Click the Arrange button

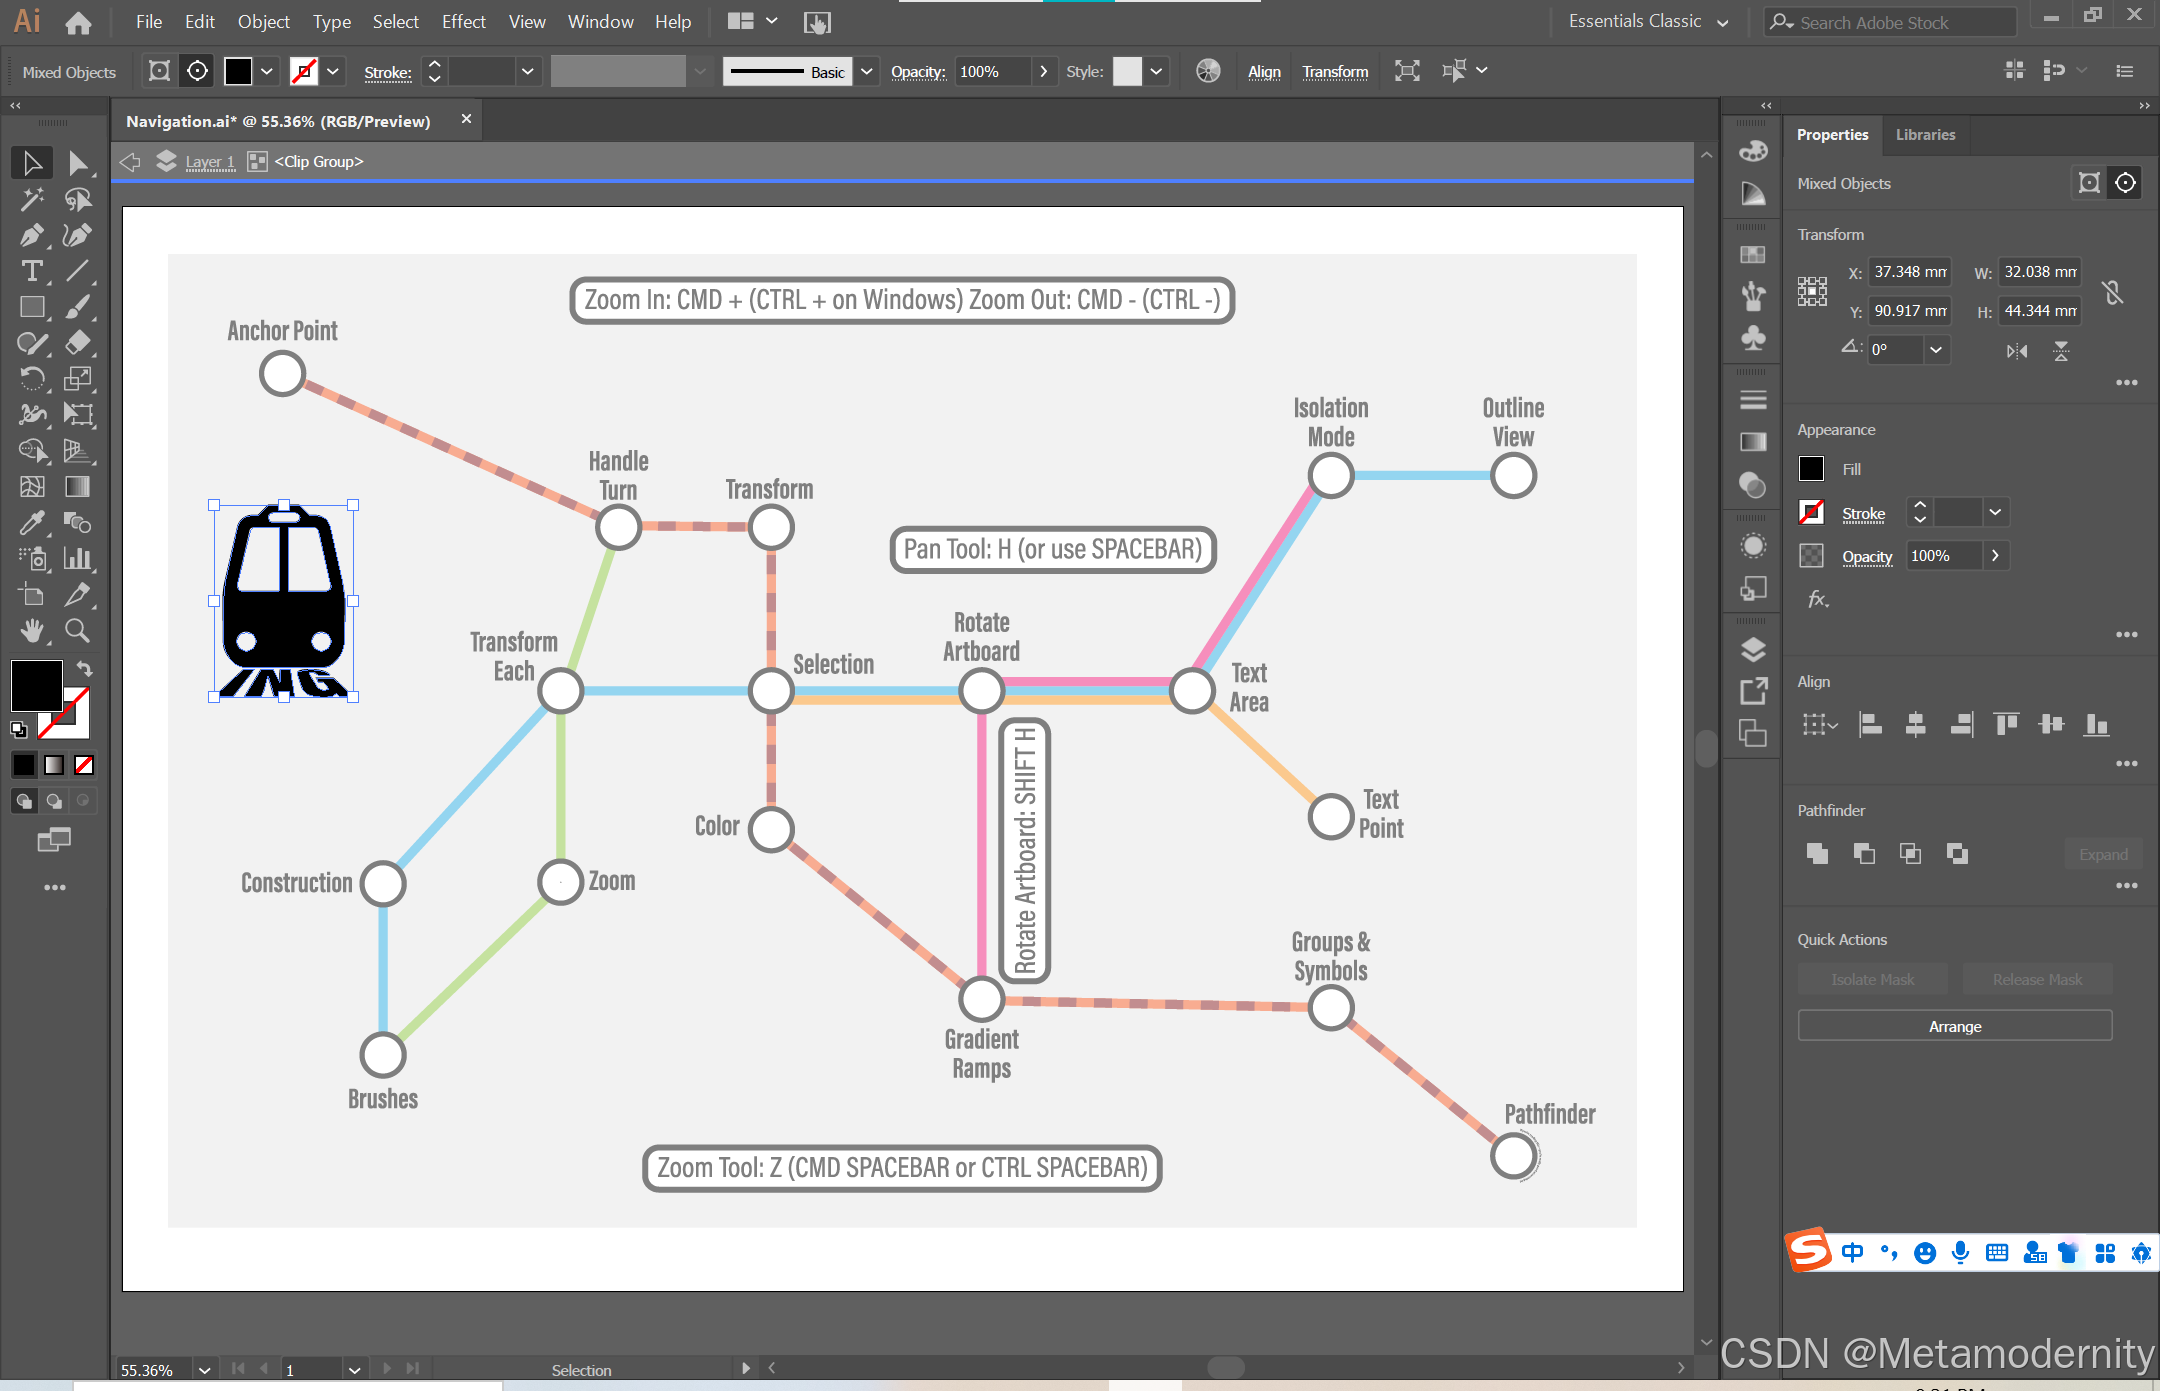pos(1954,1027)
